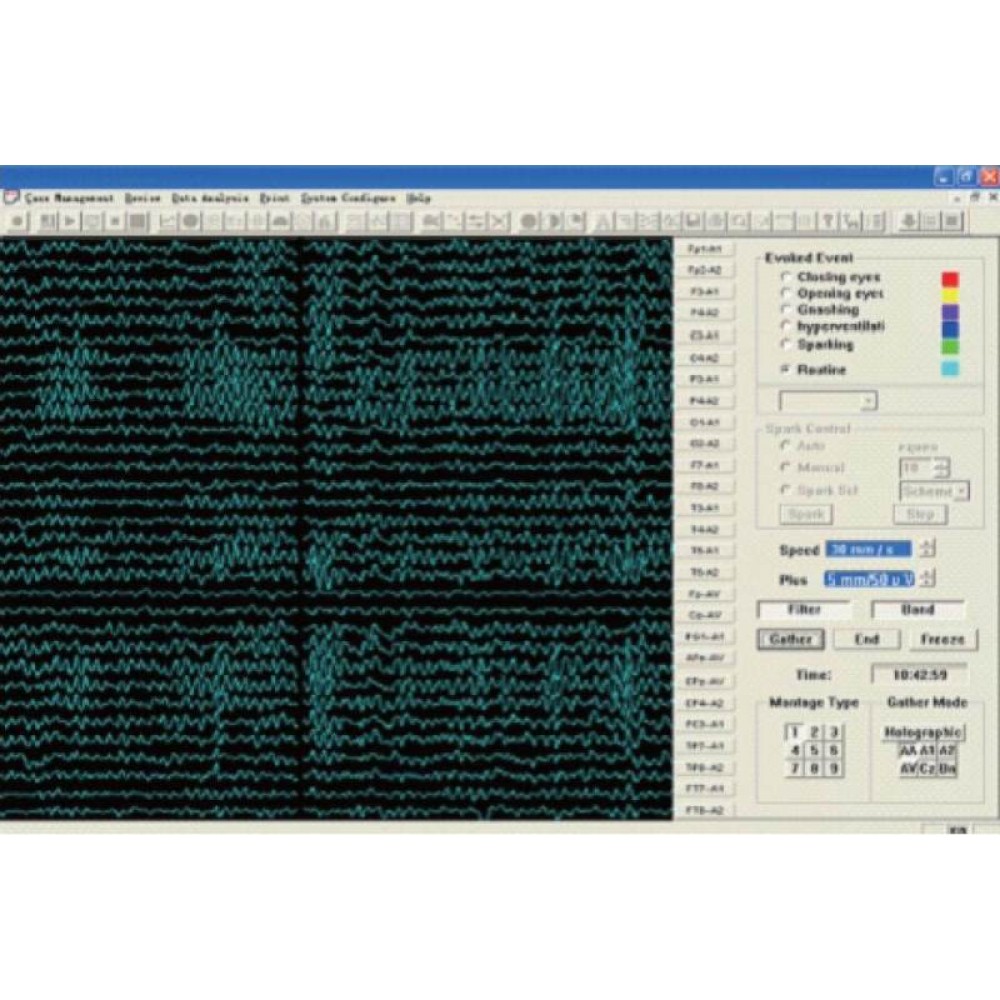Select the Closing eyes radio button

point(786,277)
